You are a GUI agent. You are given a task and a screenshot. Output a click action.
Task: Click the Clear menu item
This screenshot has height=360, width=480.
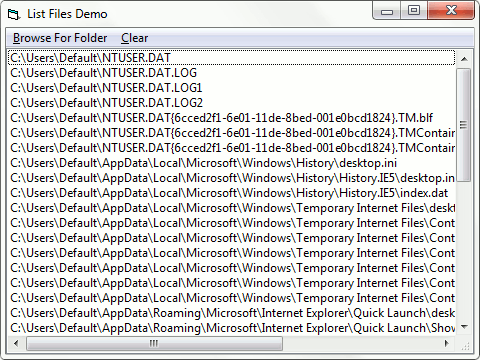(134, 38)
